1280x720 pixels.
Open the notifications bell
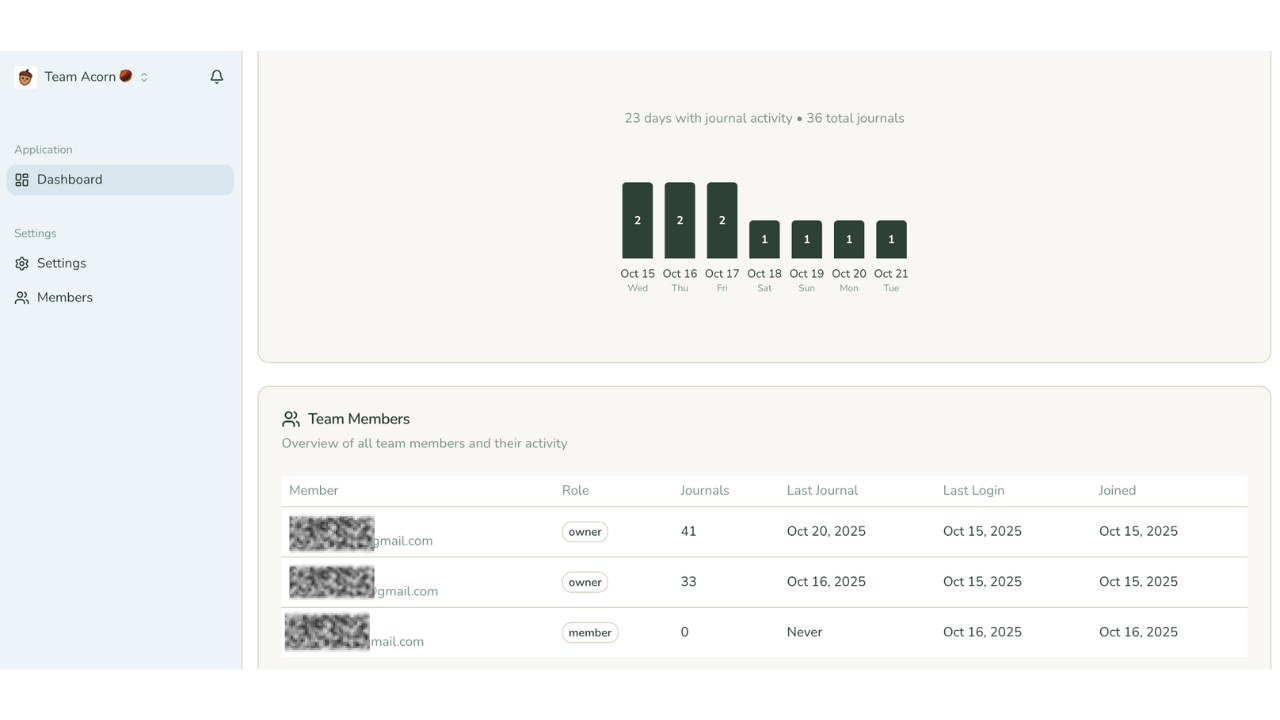click(216, 77)
